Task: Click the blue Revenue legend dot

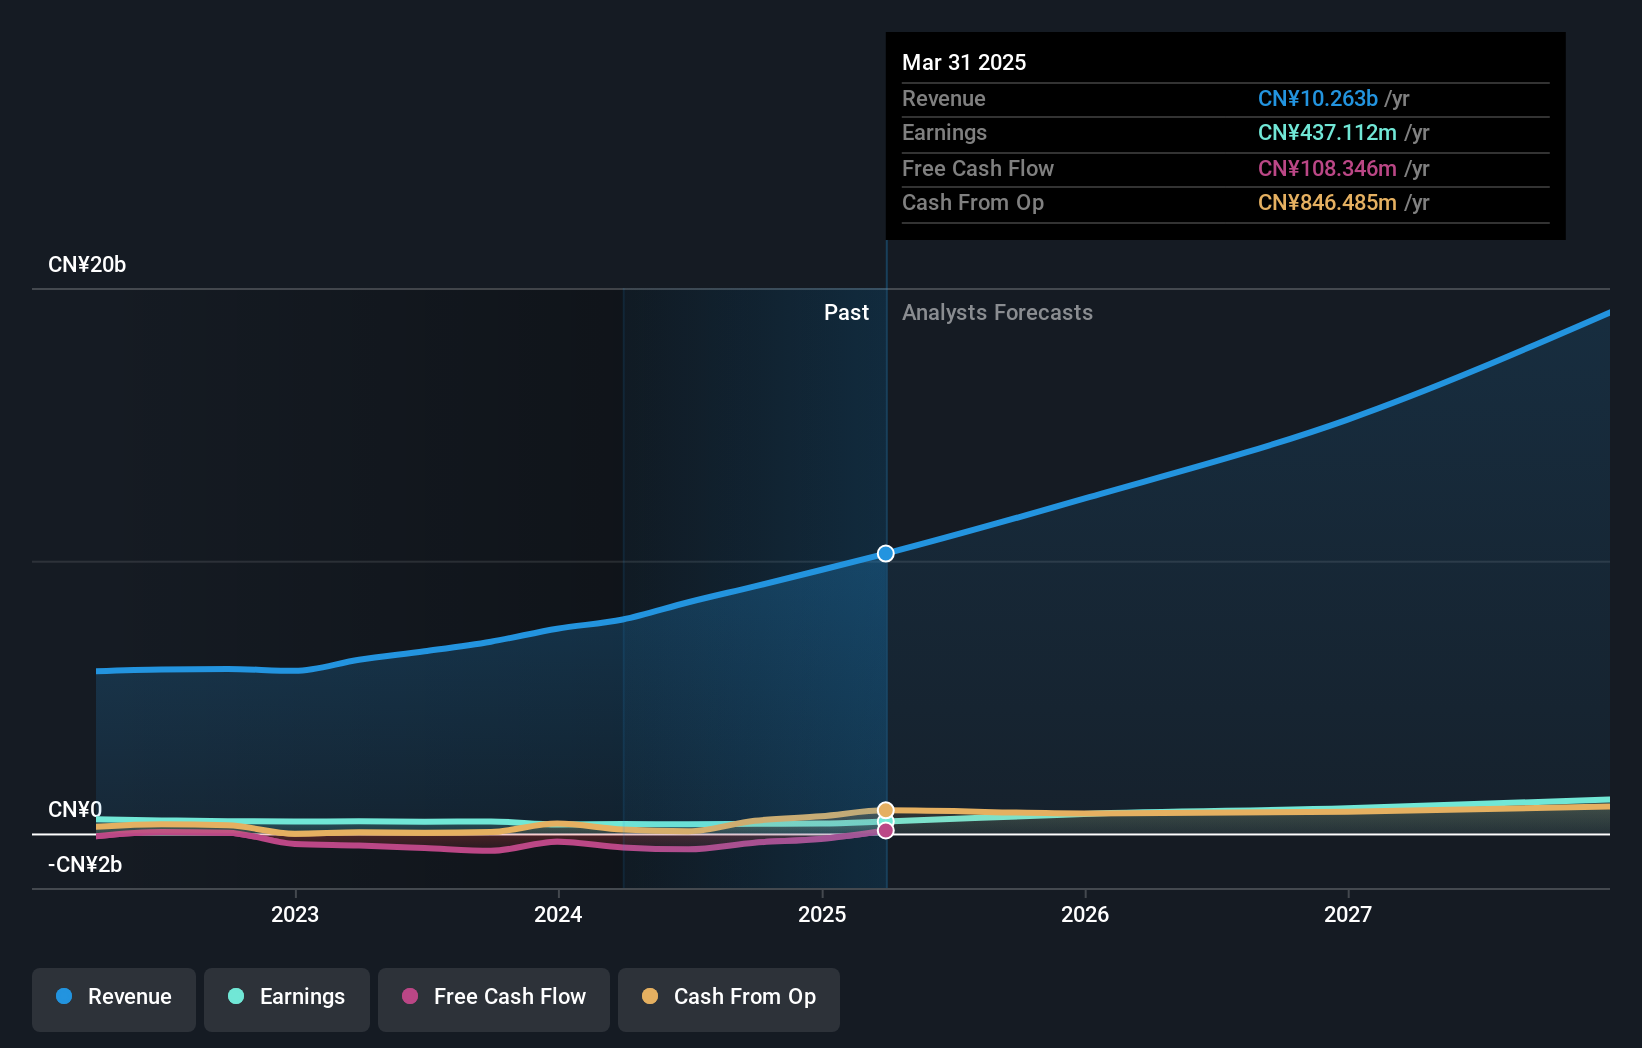Action: pyautogui.click(x=64, y=996)
